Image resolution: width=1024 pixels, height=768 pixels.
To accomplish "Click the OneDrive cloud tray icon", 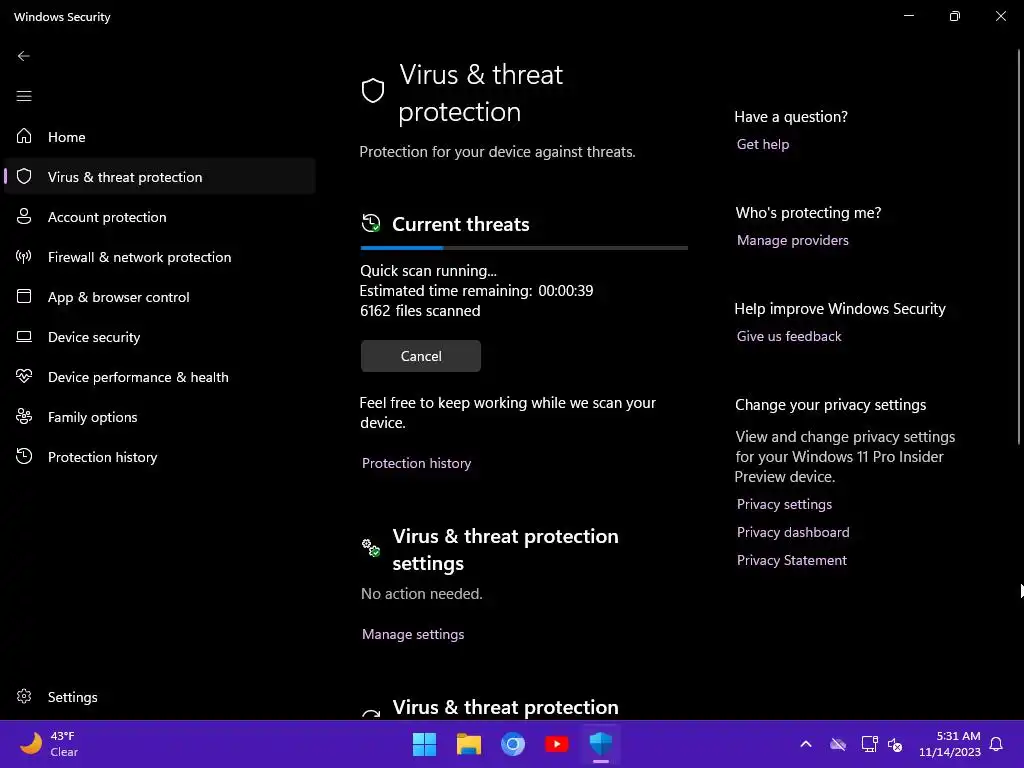I will [x=838, y=744].
